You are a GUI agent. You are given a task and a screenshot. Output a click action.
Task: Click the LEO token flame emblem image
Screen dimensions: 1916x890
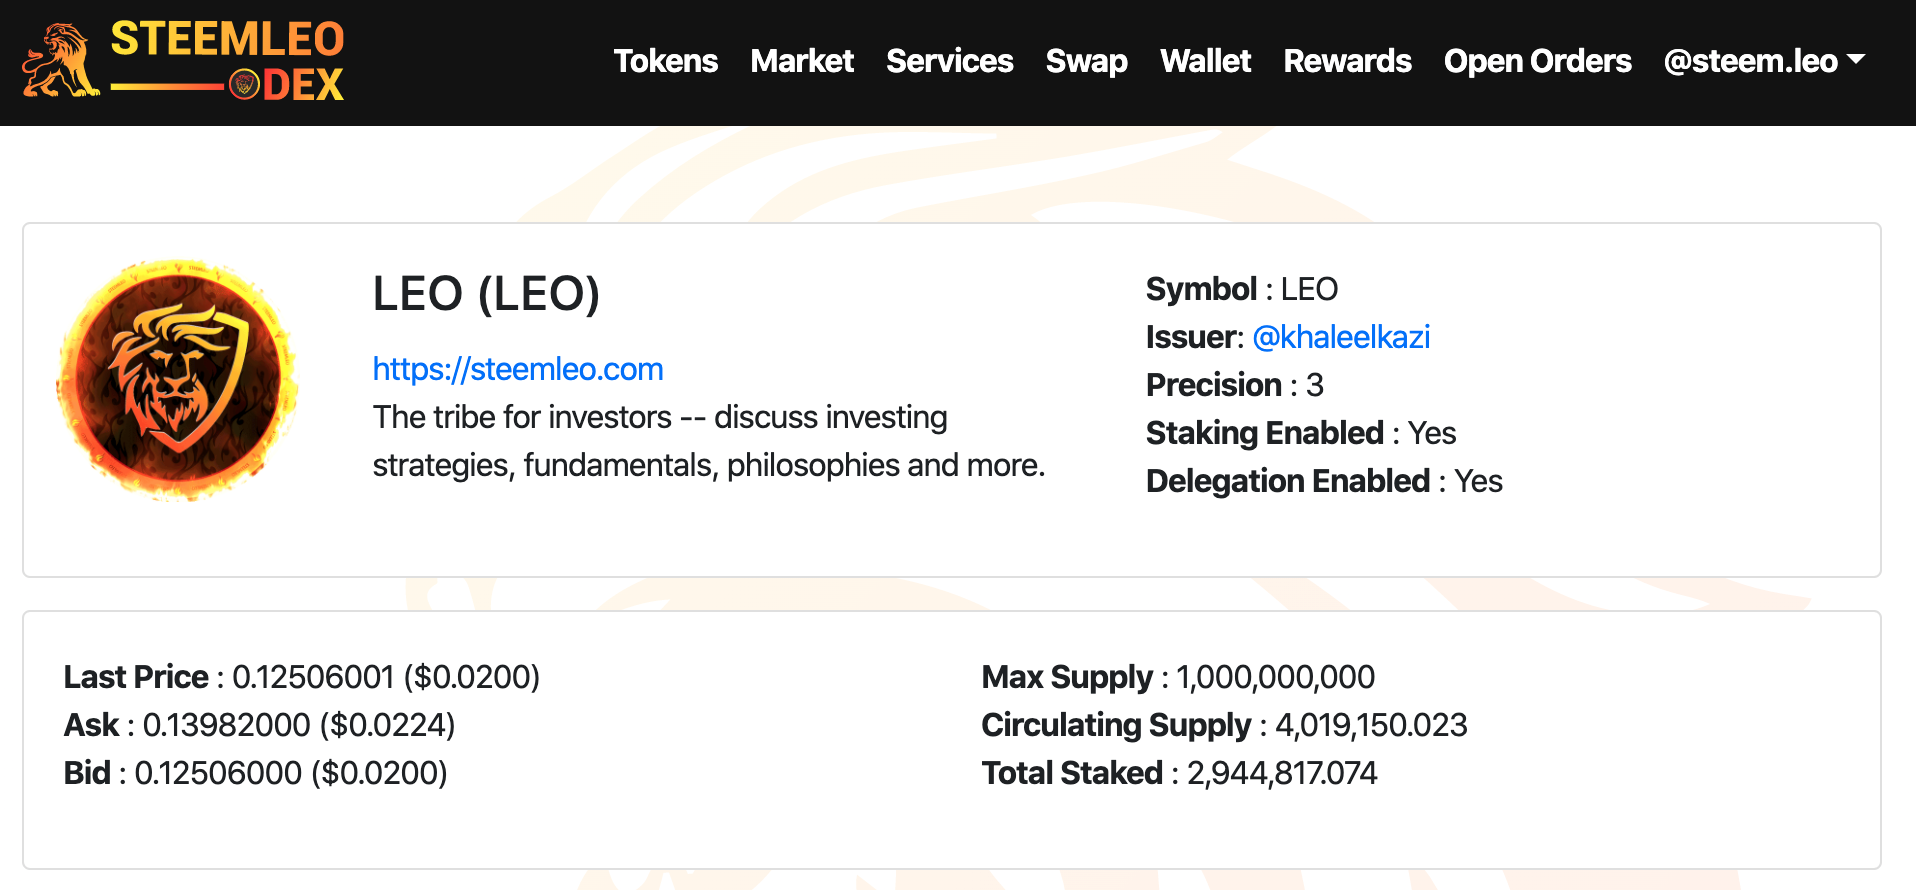click(x=178, y=380)
